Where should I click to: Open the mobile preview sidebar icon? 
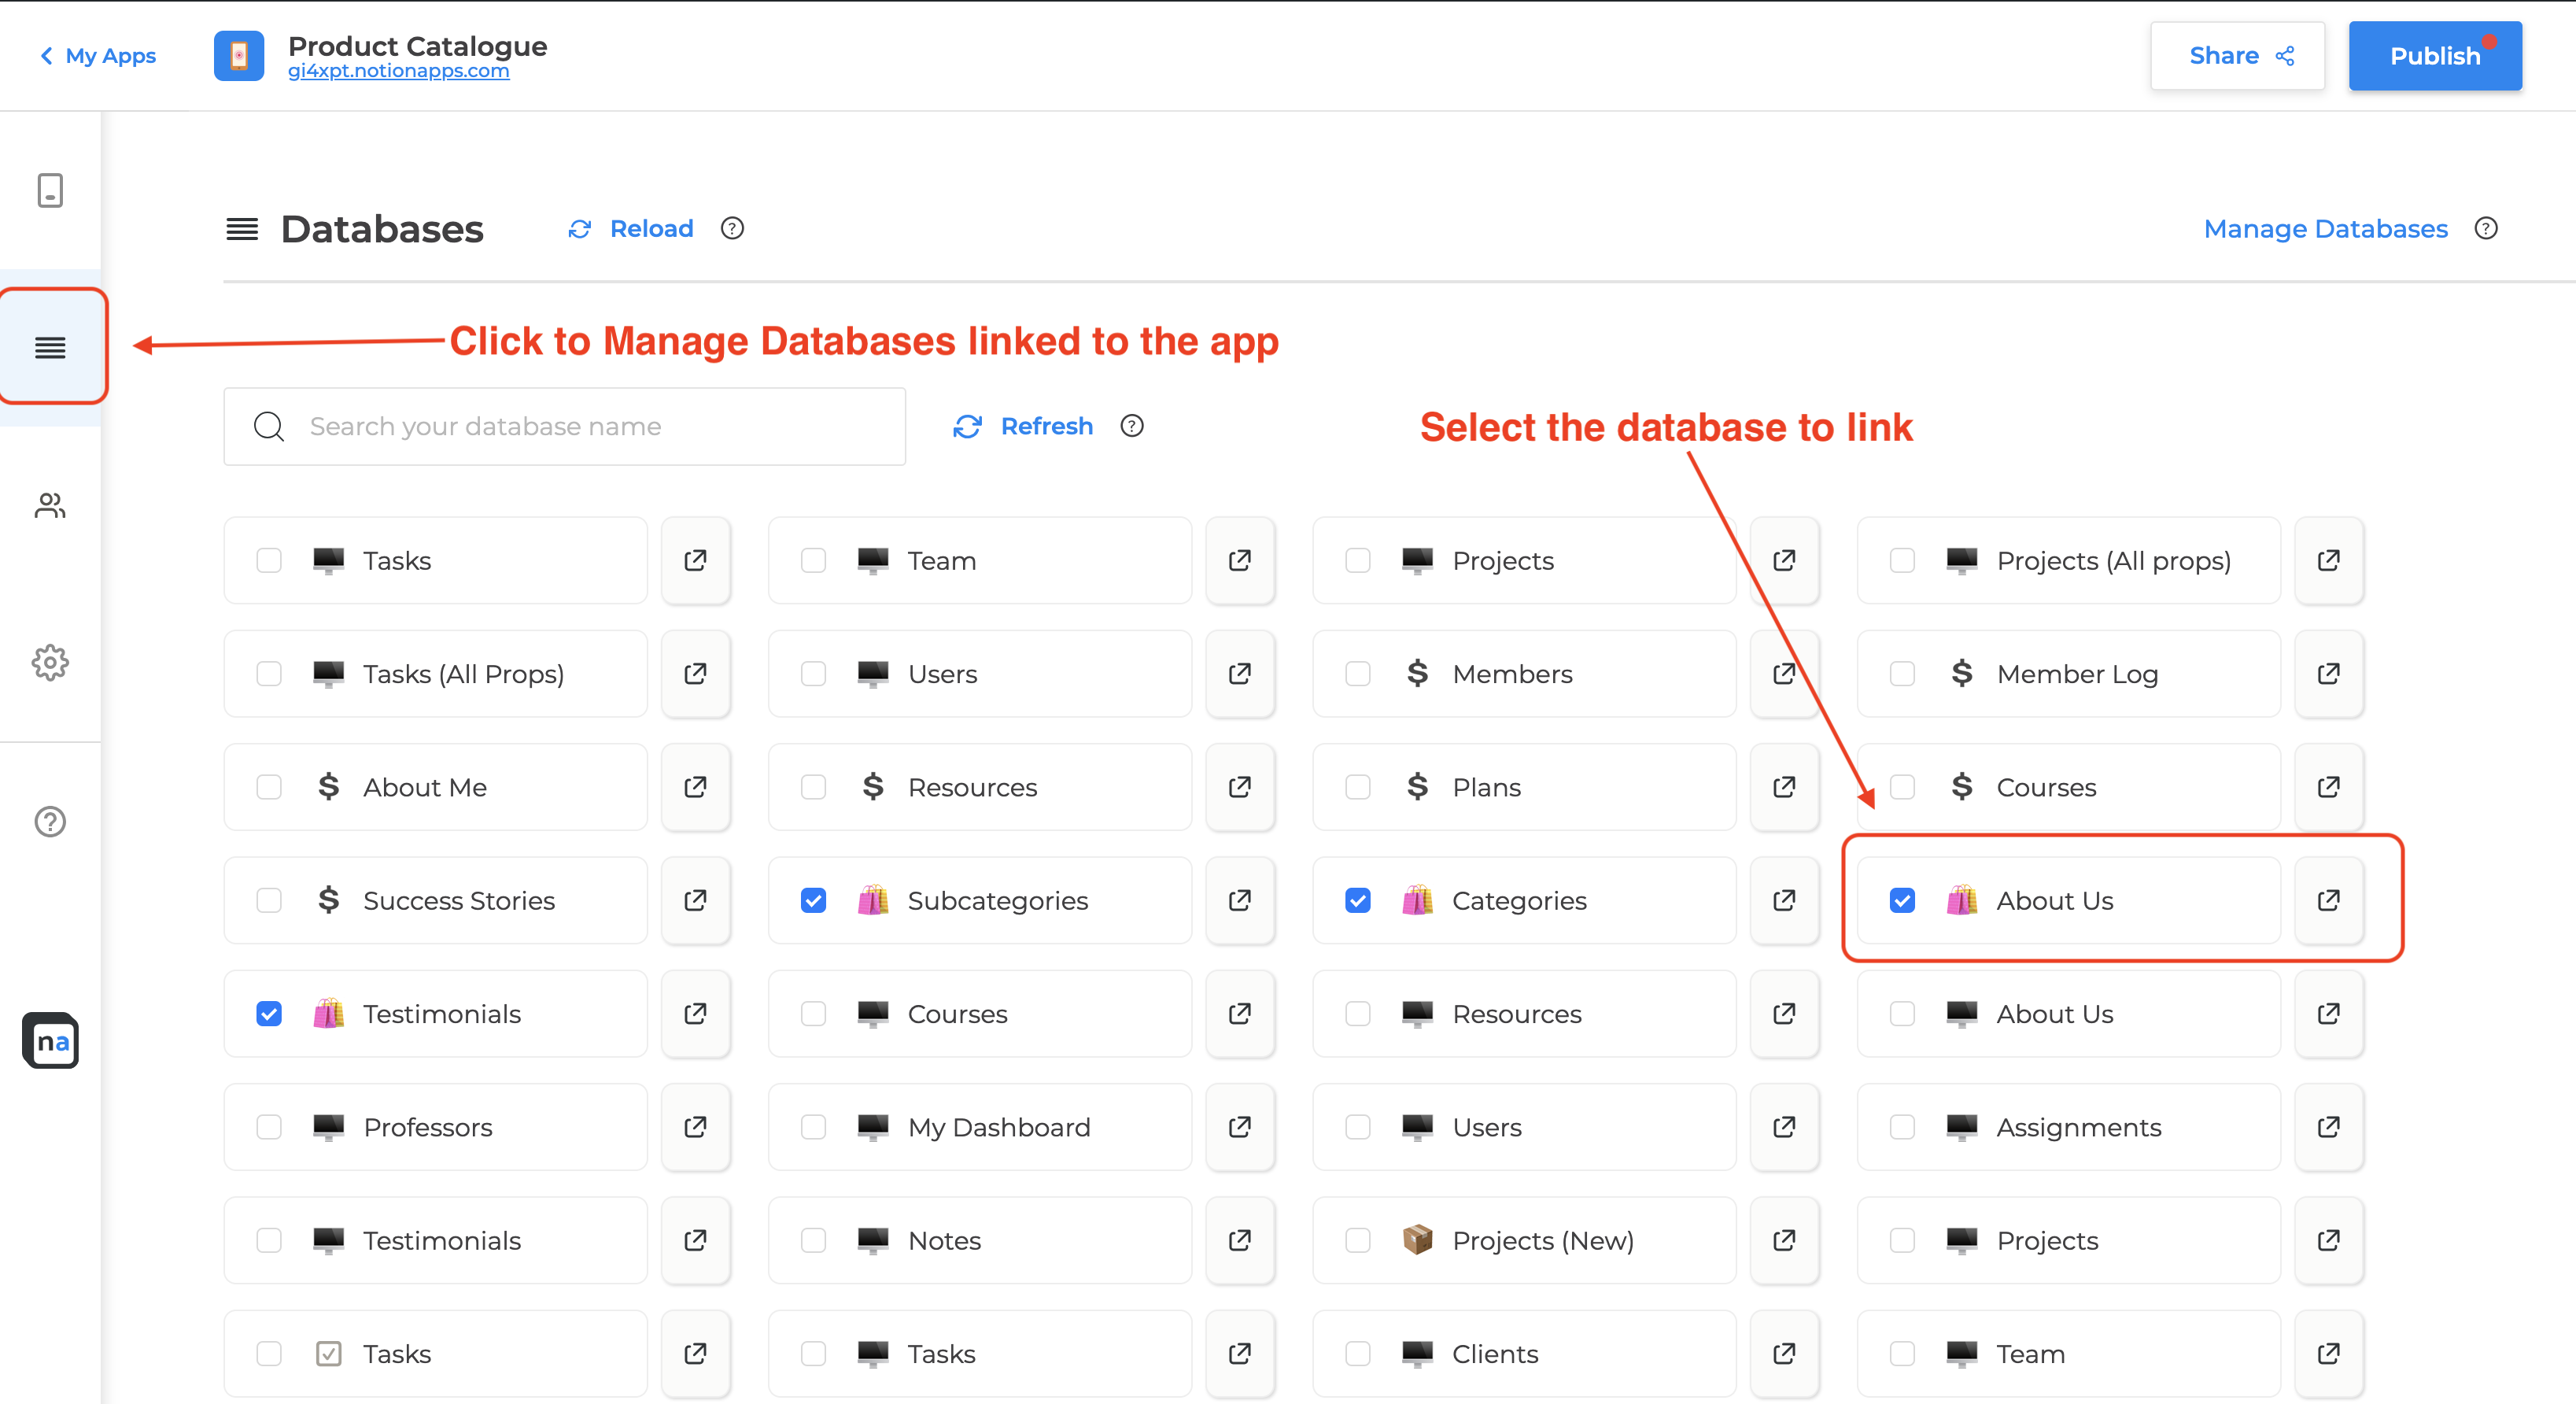tap(50, 190)
